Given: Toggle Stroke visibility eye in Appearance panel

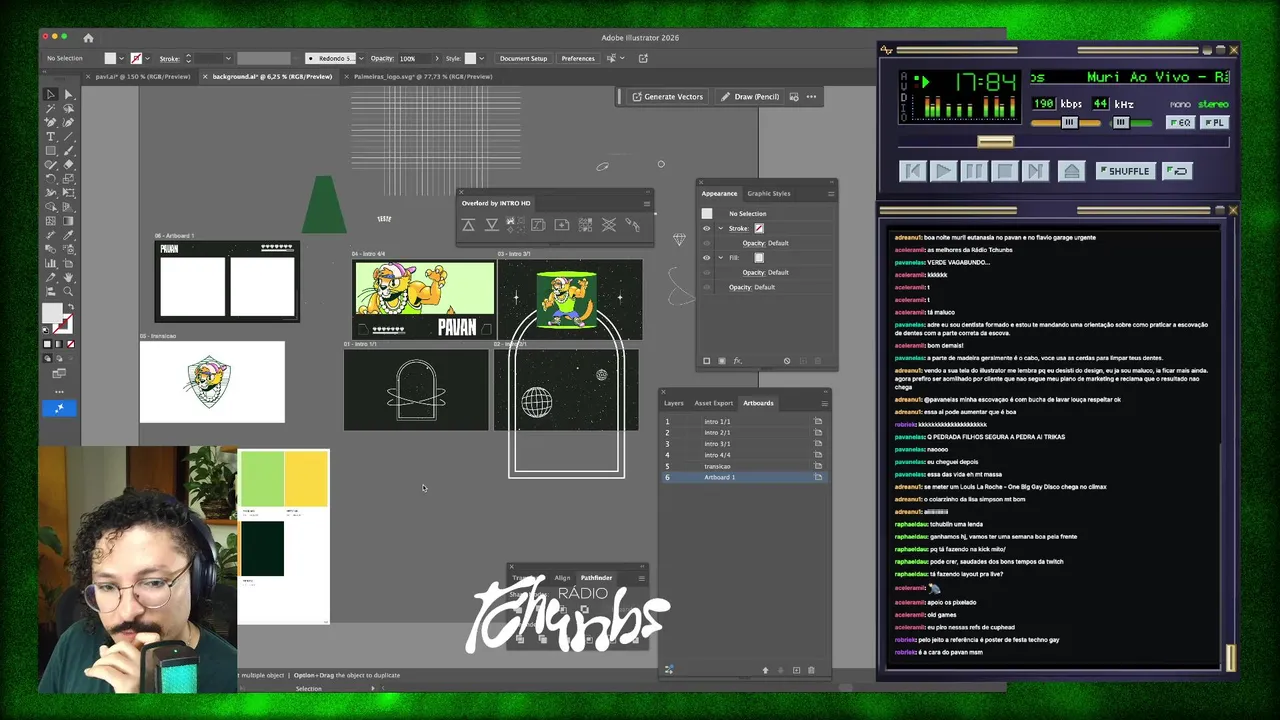Looking at the screenshot, I should tap(707, 228).
